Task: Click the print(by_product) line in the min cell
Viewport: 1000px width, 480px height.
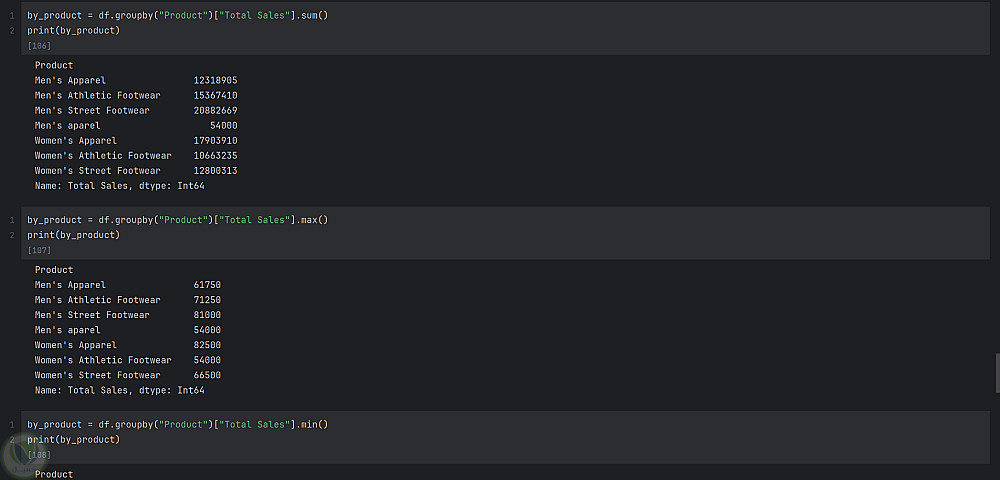Action: pyautogui.click(x=73, y=439)
